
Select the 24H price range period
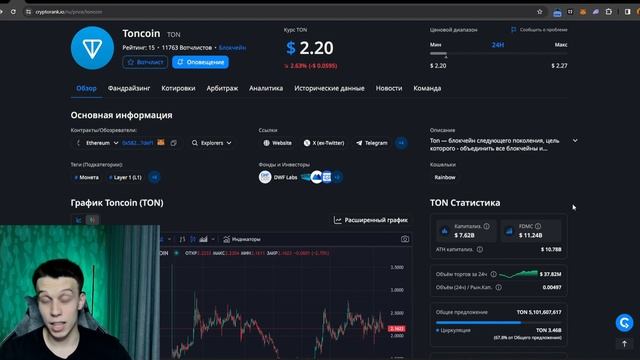[x=498, y=45]
